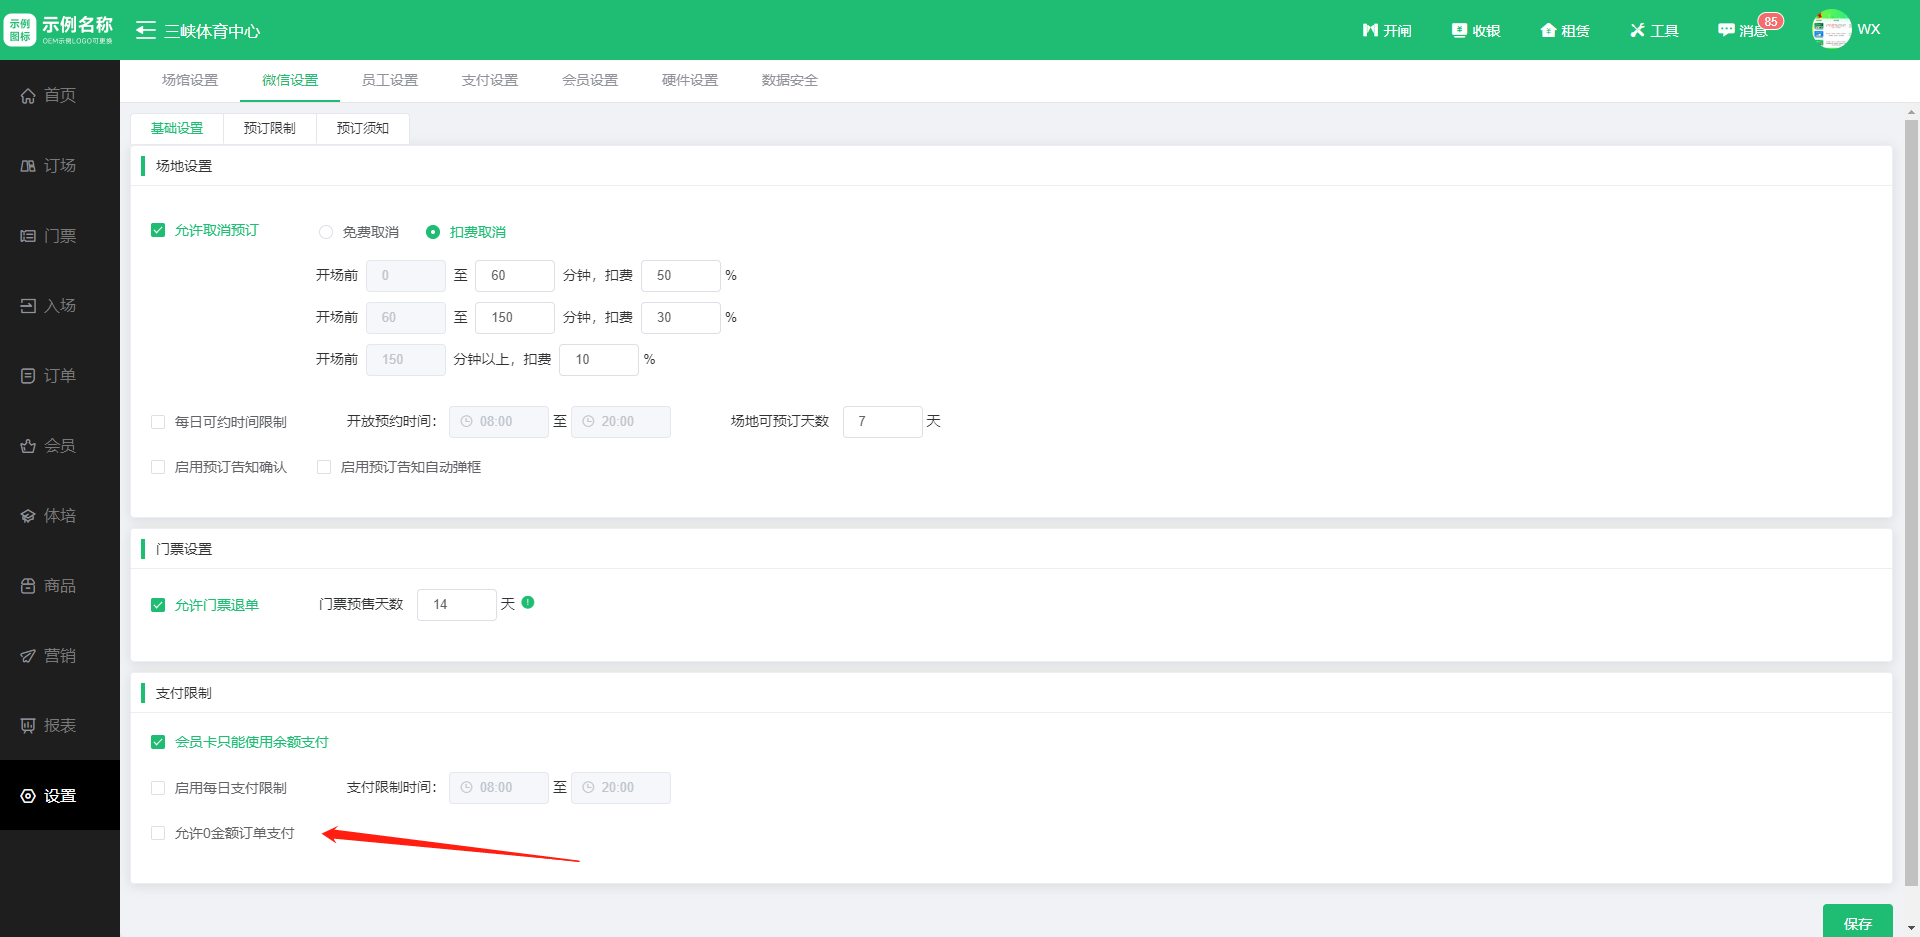
Task: Open the 开闸 gate tool in header
Action: [1387, 31]
